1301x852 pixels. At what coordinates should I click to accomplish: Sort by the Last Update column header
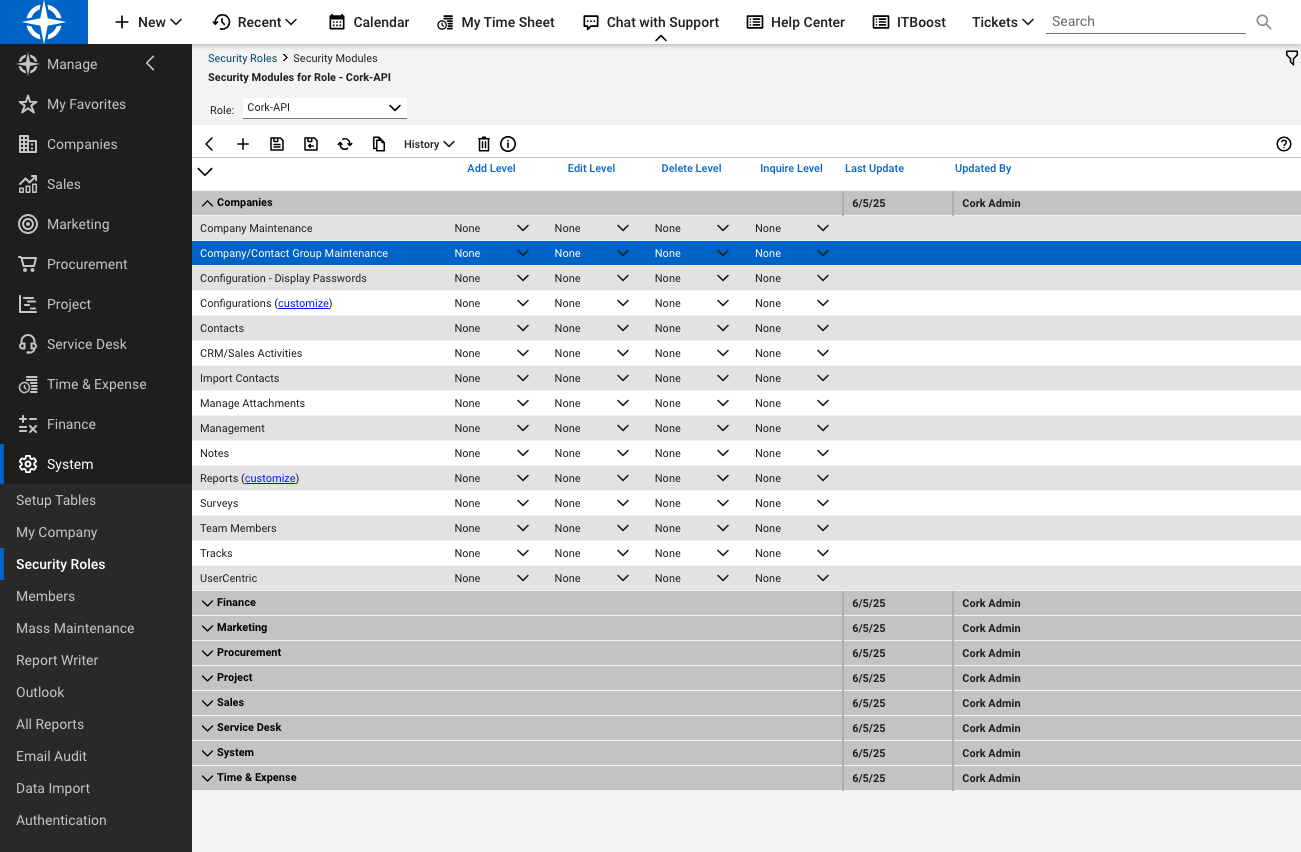click(x=874, y=169)
